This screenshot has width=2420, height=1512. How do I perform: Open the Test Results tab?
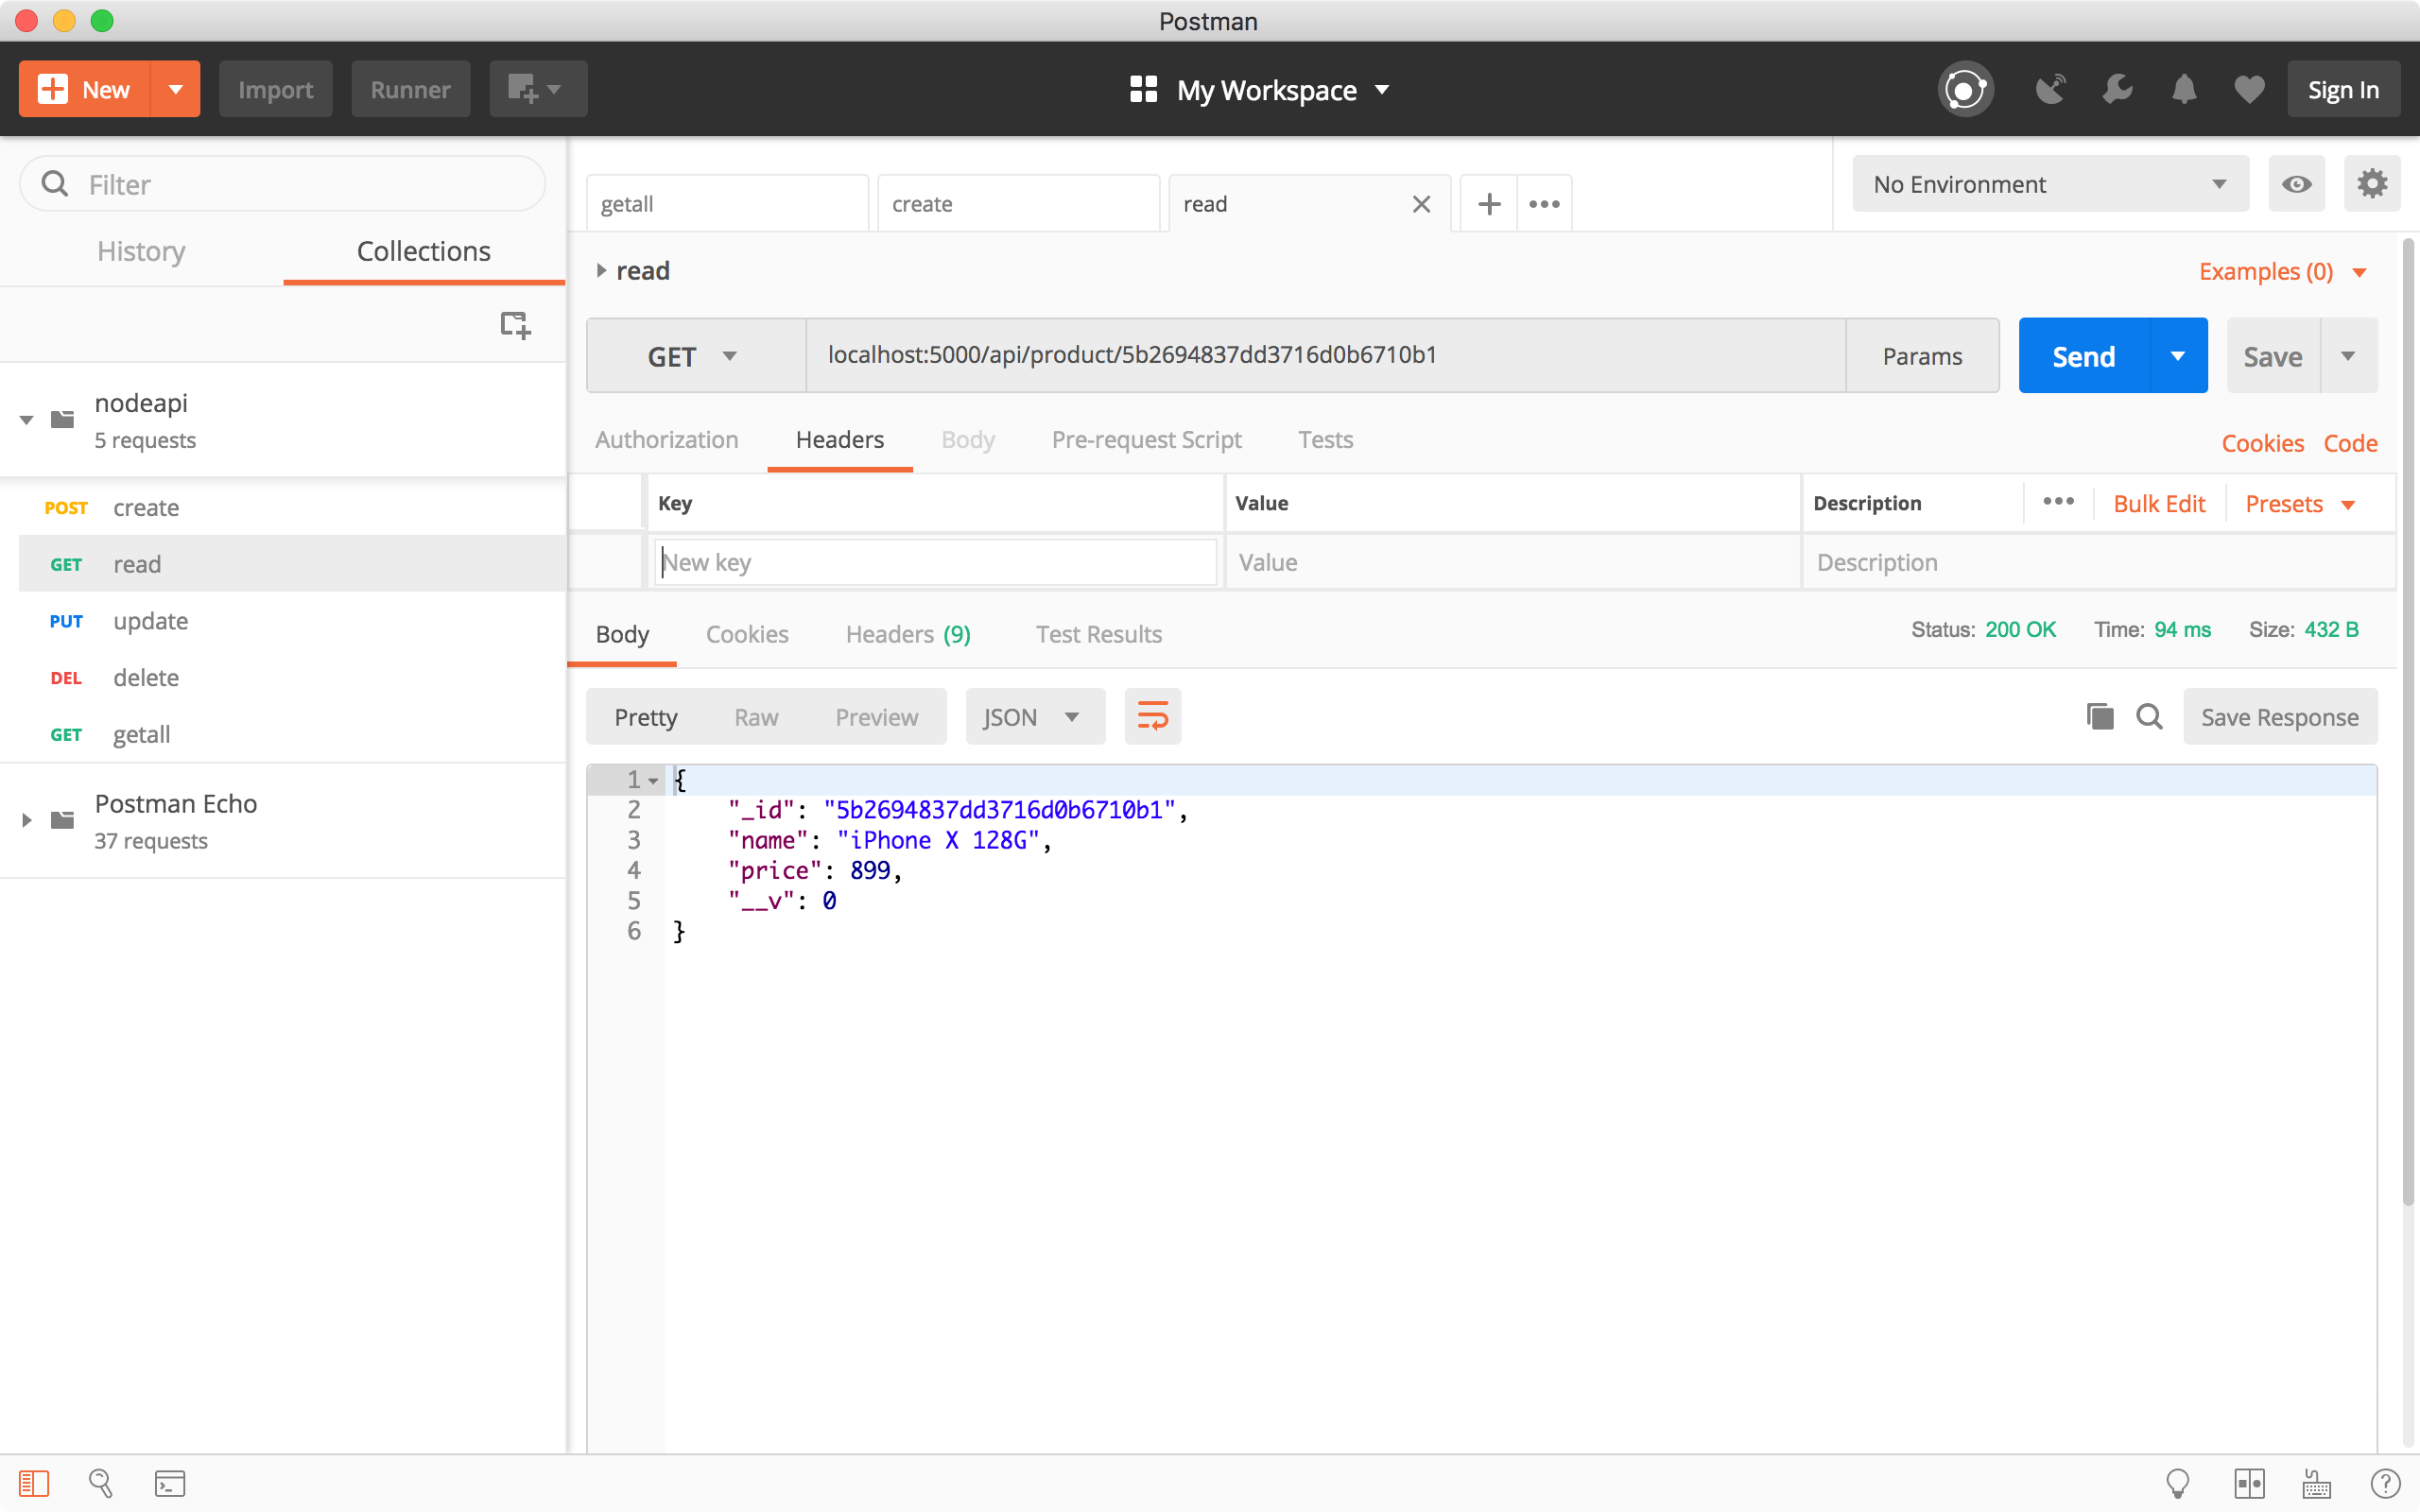[1098, 634]
